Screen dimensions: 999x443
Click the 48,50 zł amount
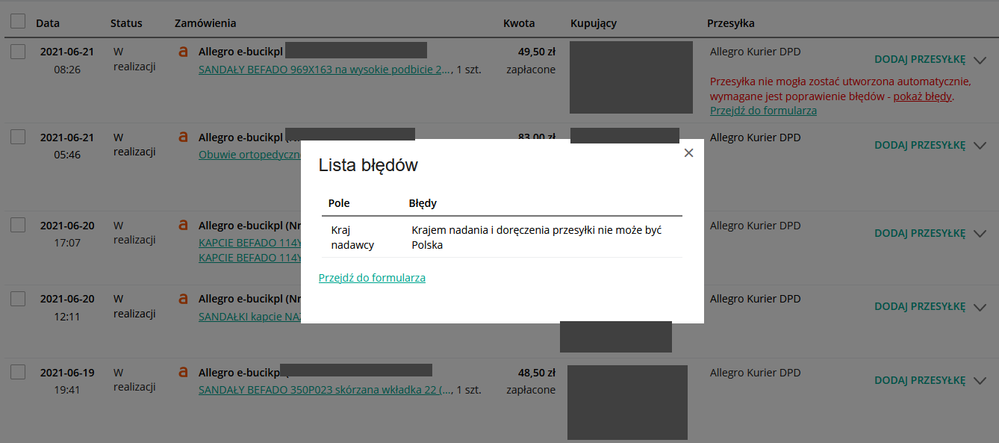coord(536,373)
